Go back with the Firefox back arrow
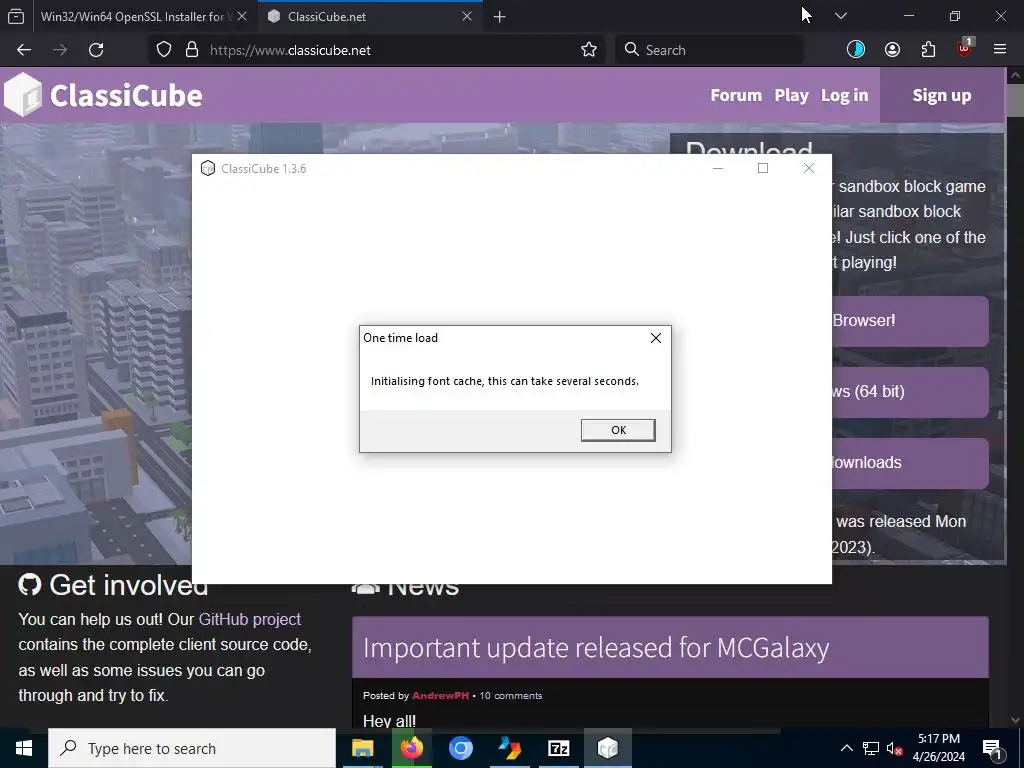The image size is (1024, 768). point(24,50)
